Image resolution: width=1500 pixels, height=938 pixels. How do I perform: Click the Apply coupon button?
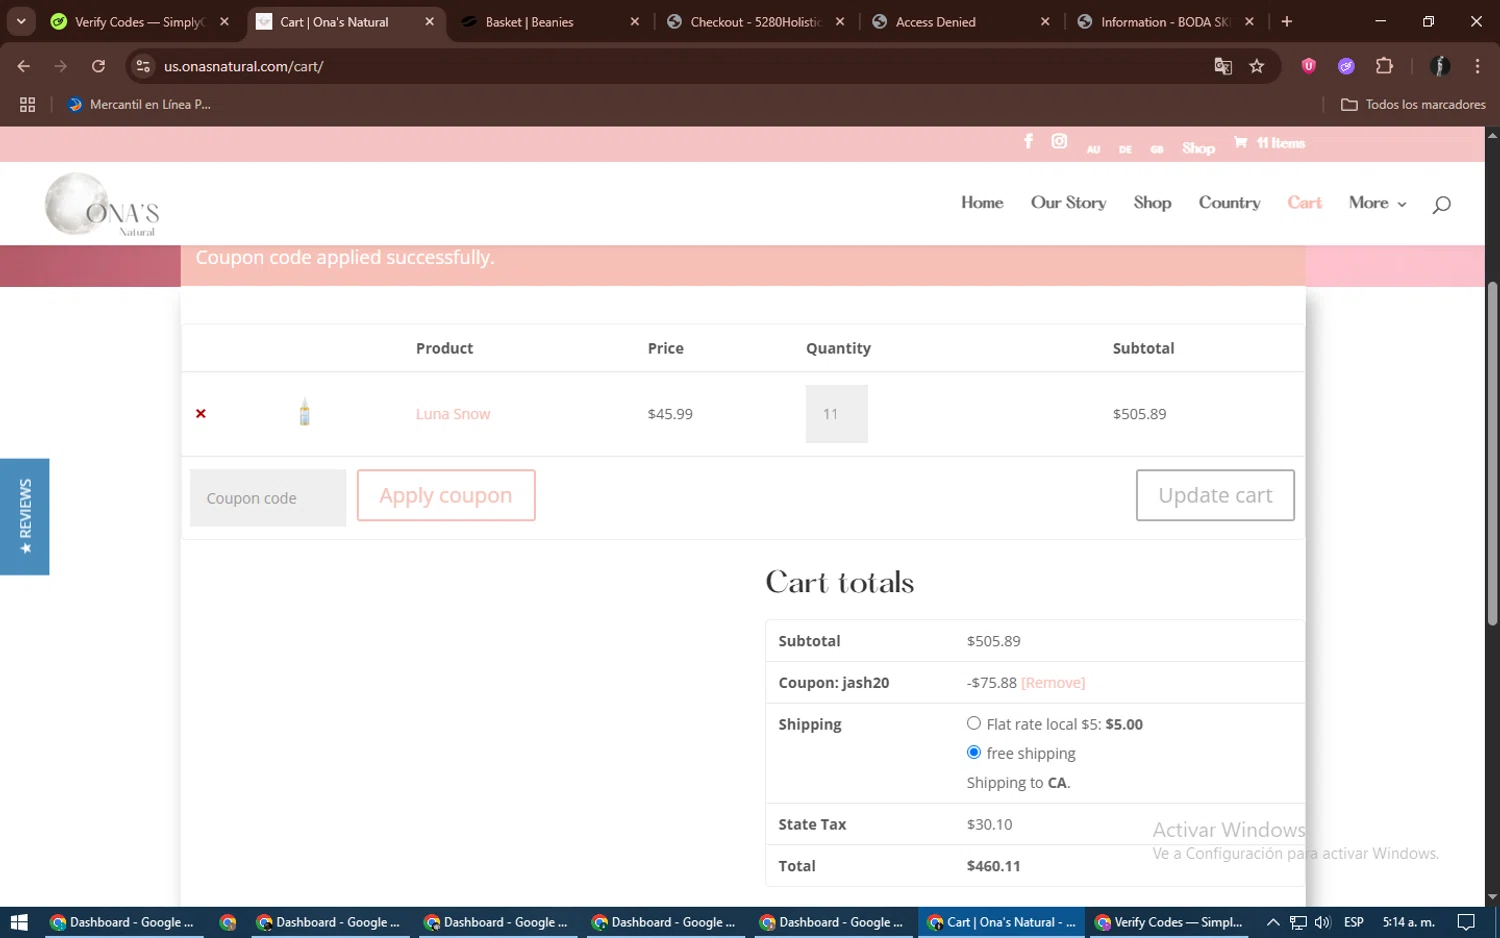(x=446, y=495)
